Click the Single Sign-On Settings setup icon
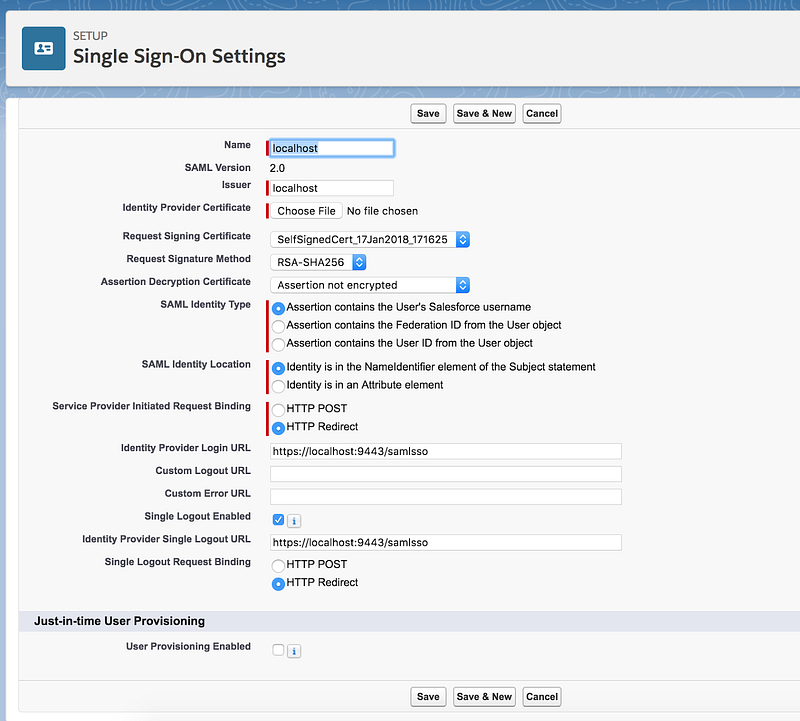Image resolution: width=800 pixels, height=721 pixels. click(x=43, y=48)
